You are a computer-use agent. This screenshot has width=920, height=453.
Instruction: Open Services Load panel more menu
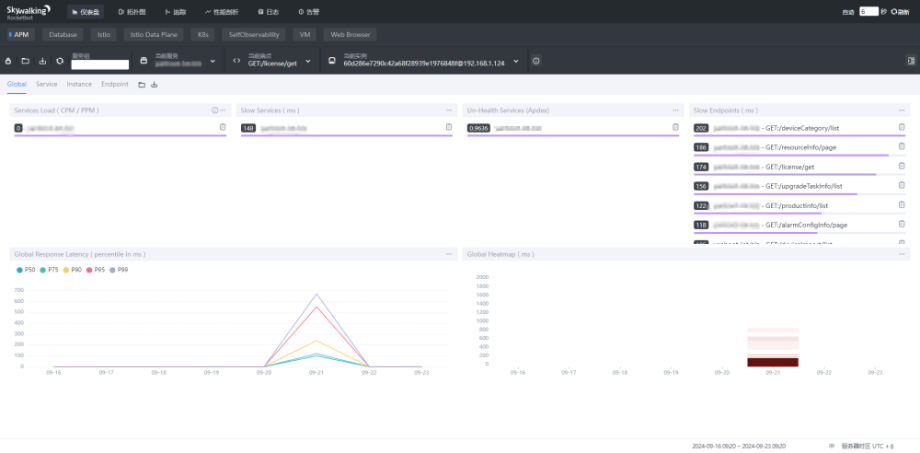pos(223,110)
